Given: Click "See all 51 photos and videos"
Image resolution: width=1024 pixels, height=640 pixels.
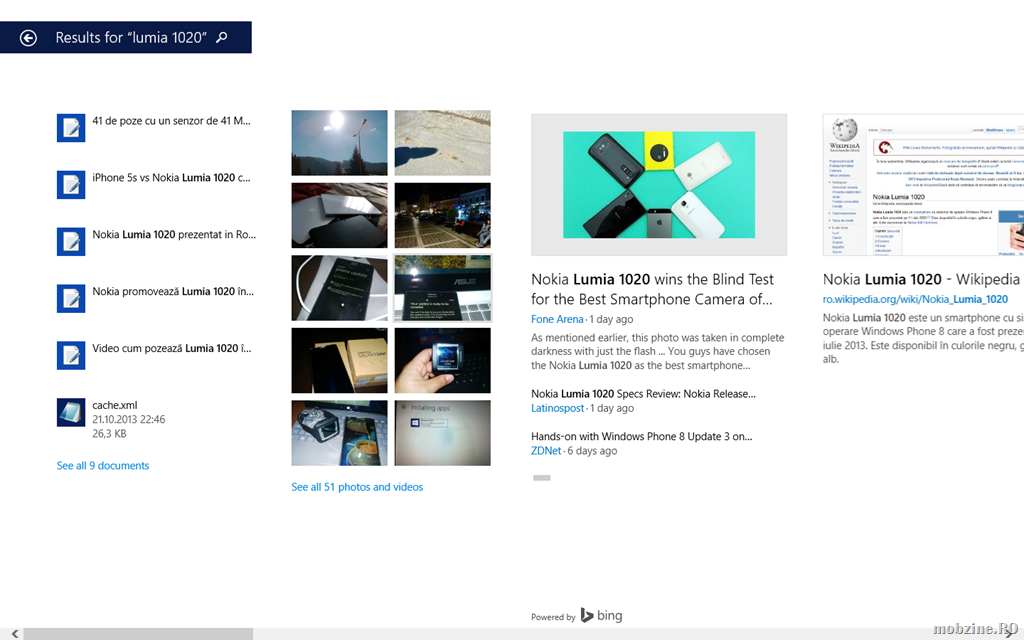Looking at the screenshot, I should point(357,487).
